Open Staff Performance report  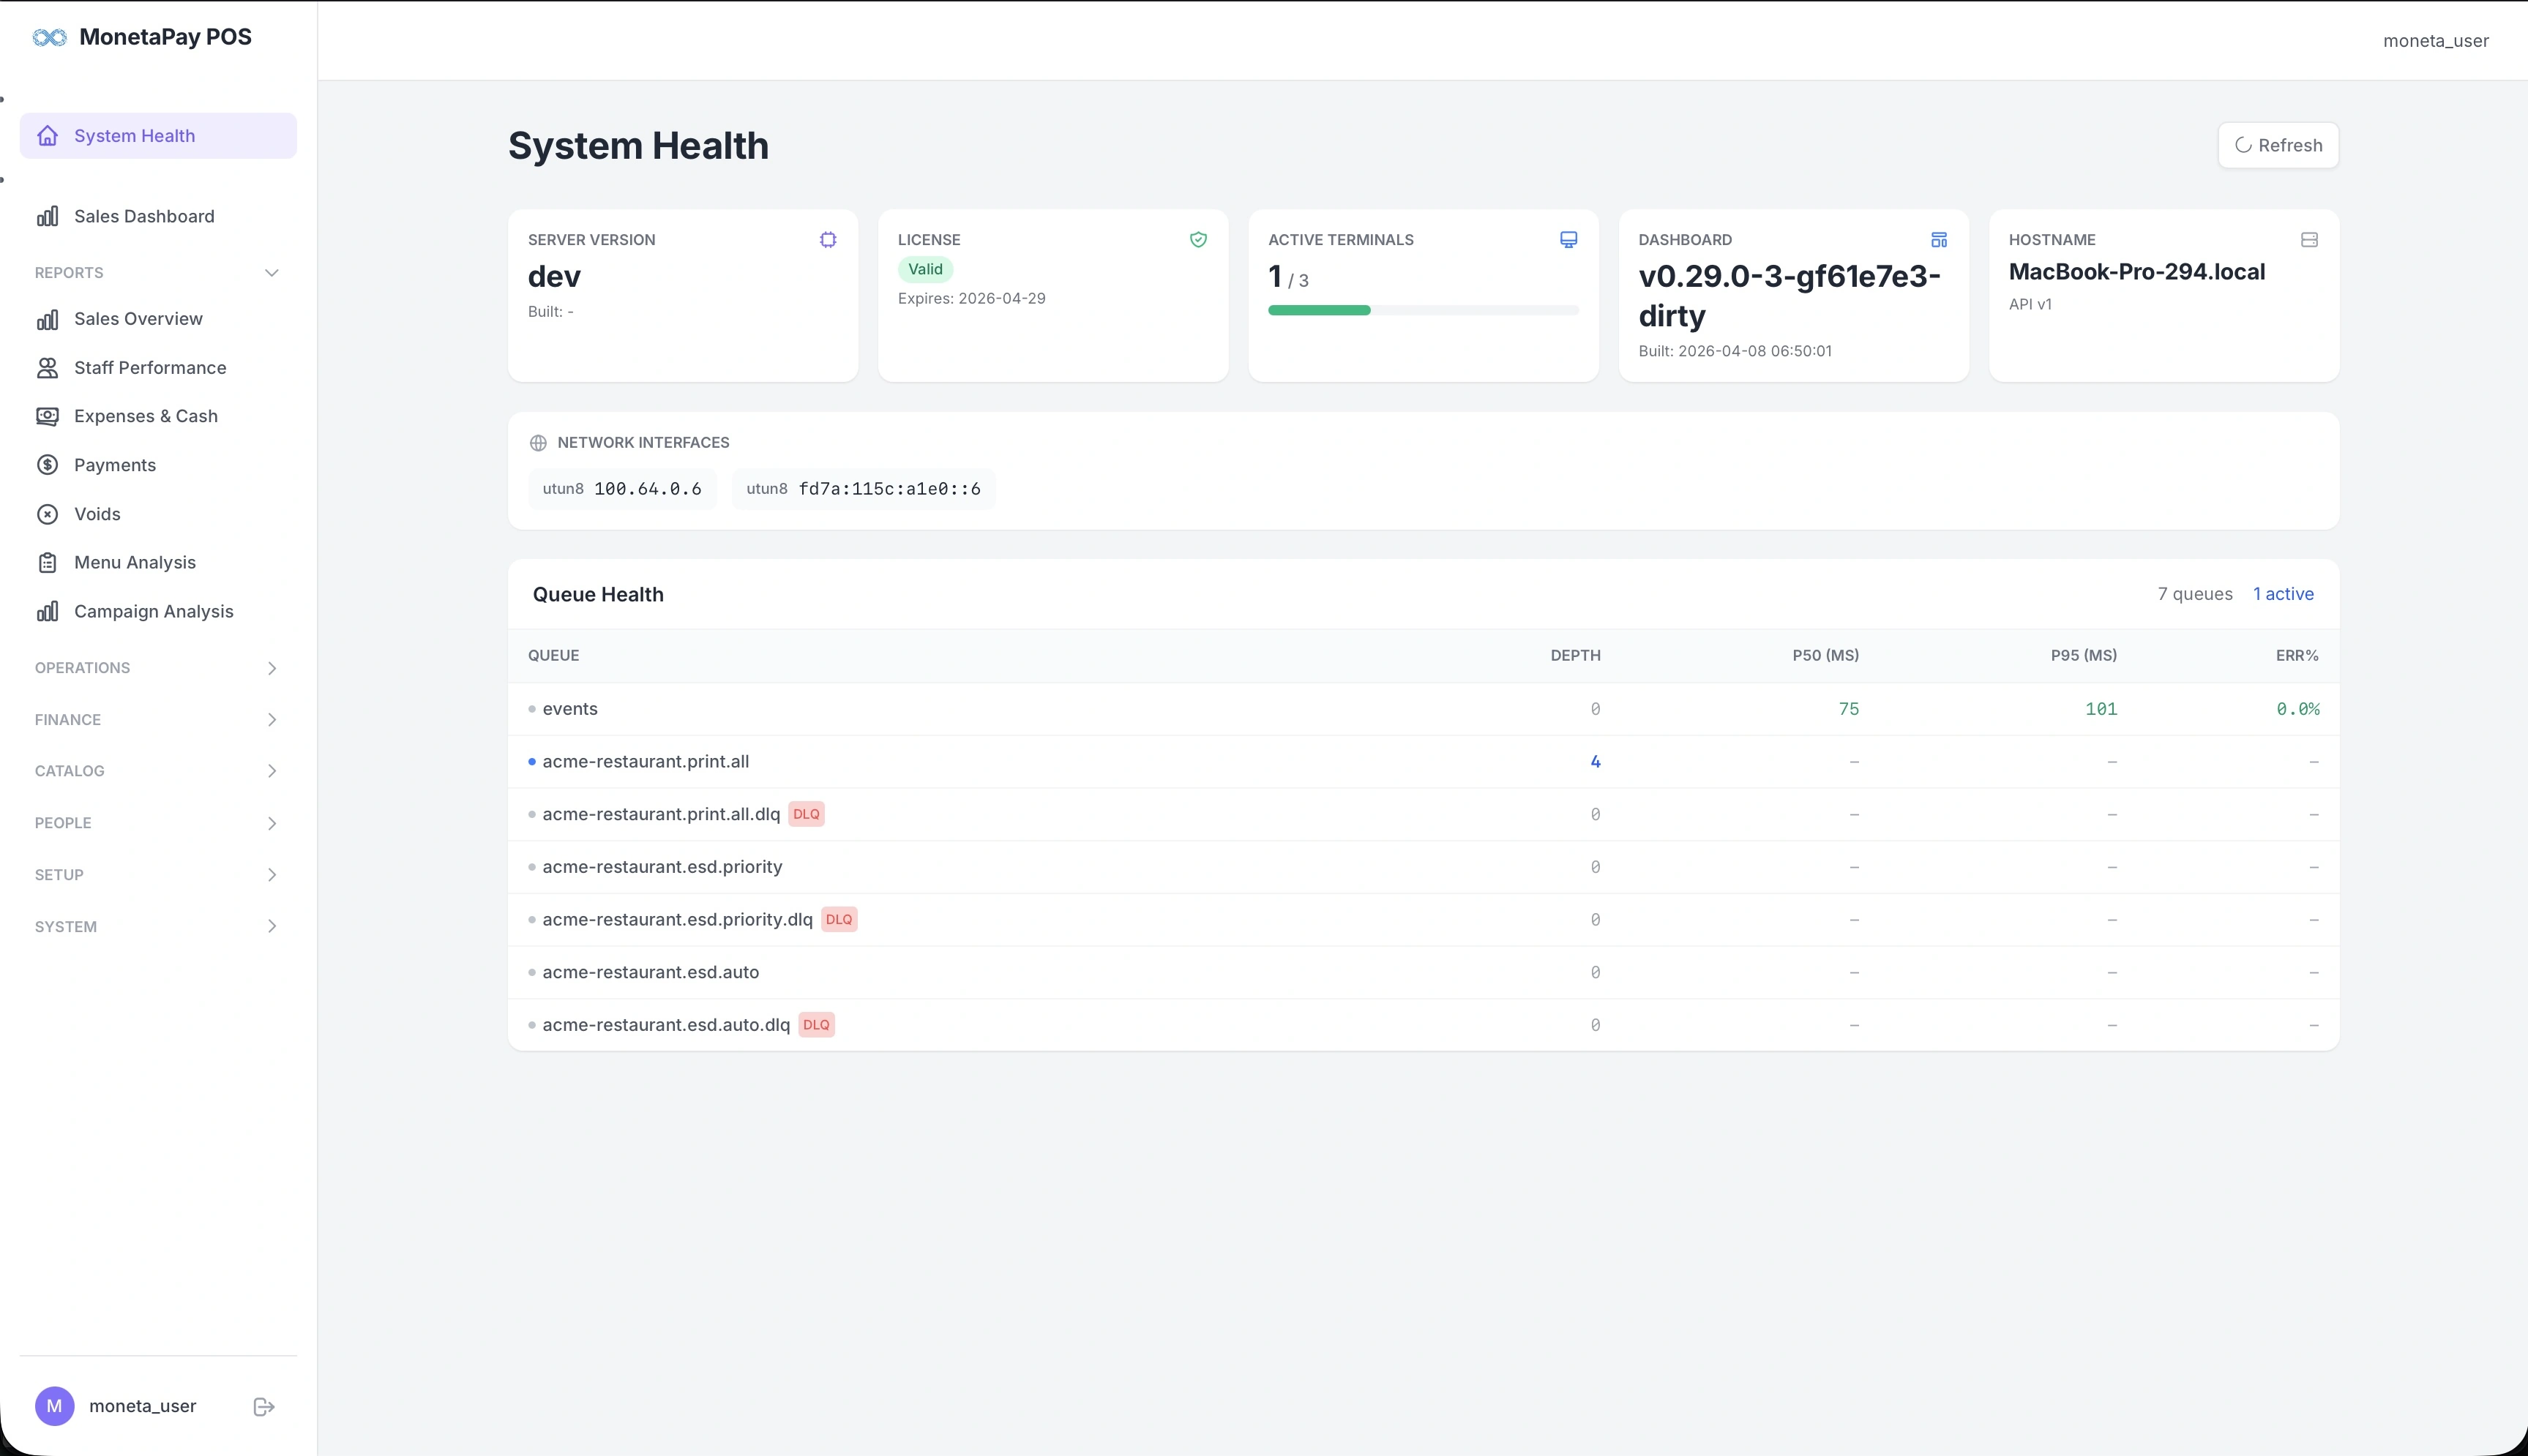(x=158, y=368)
